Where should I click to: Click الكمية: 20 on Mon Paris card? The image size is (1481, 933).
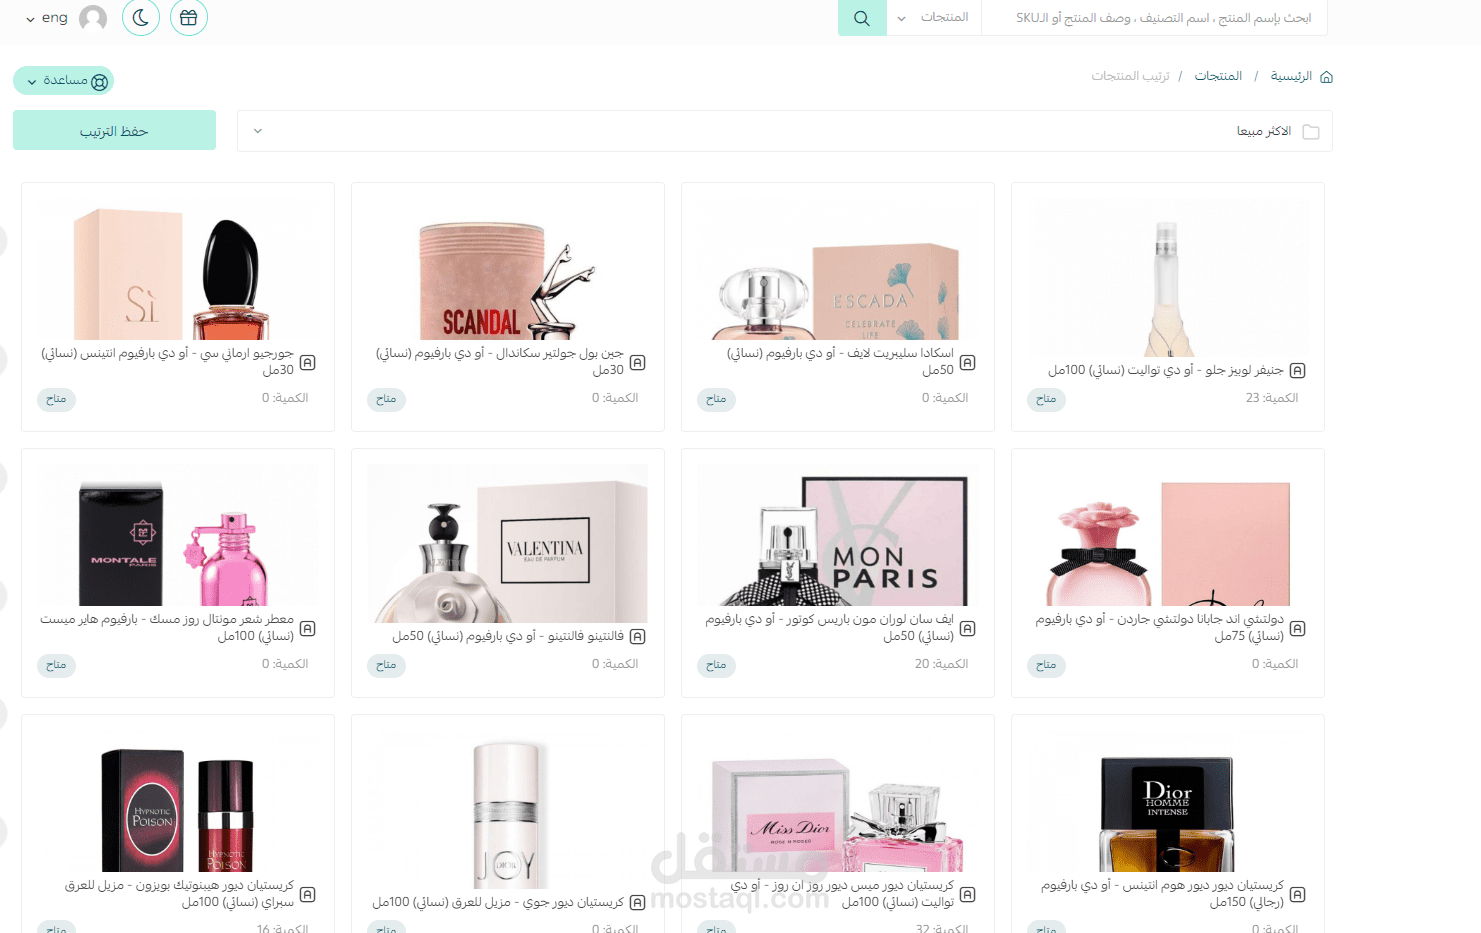[942, 664]
